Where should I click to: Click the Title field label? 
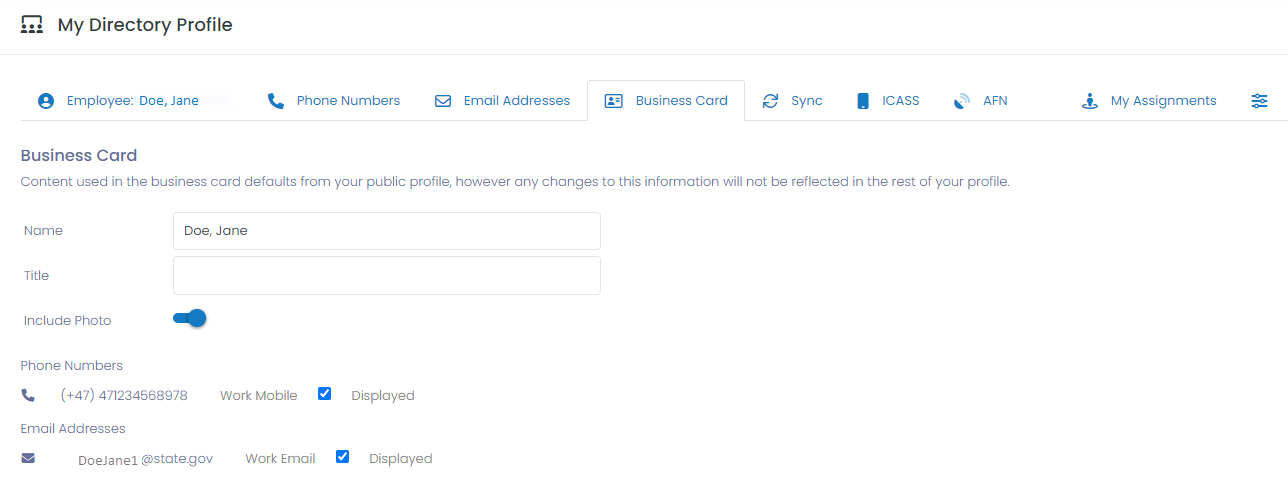point(37,276)
